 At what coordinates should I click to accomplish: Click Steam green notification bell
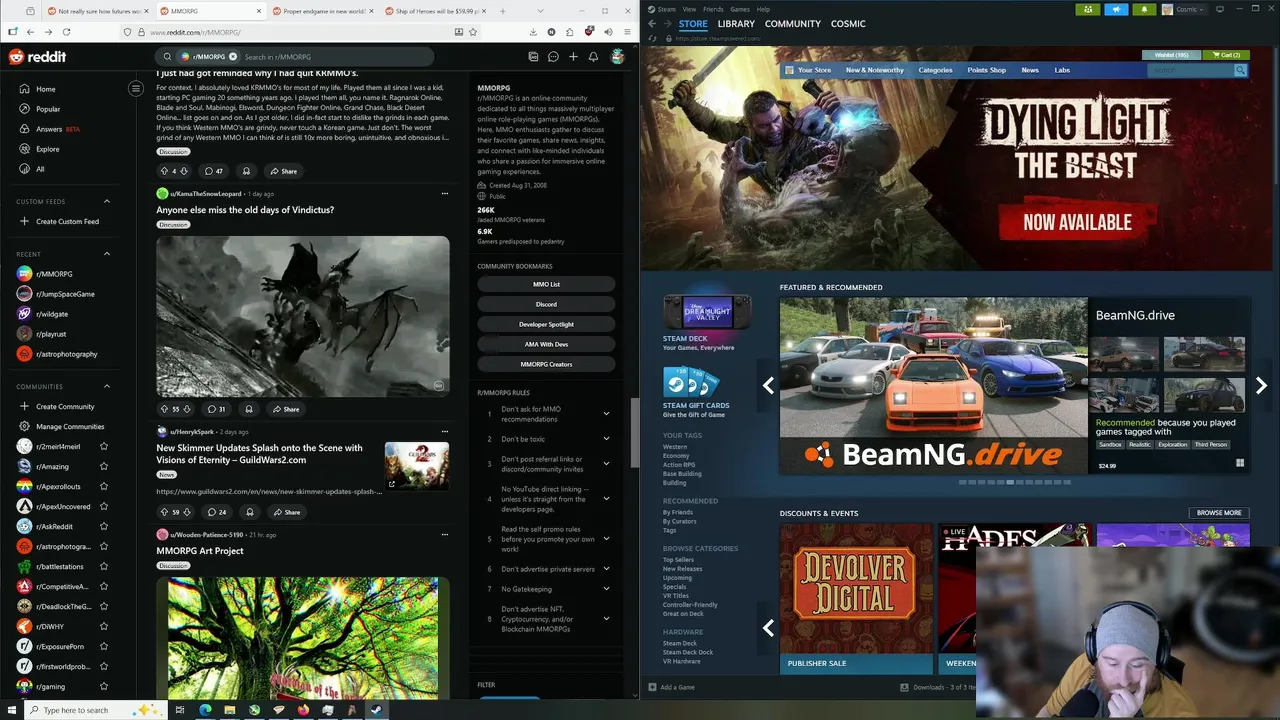click(x=1144, y=9)
